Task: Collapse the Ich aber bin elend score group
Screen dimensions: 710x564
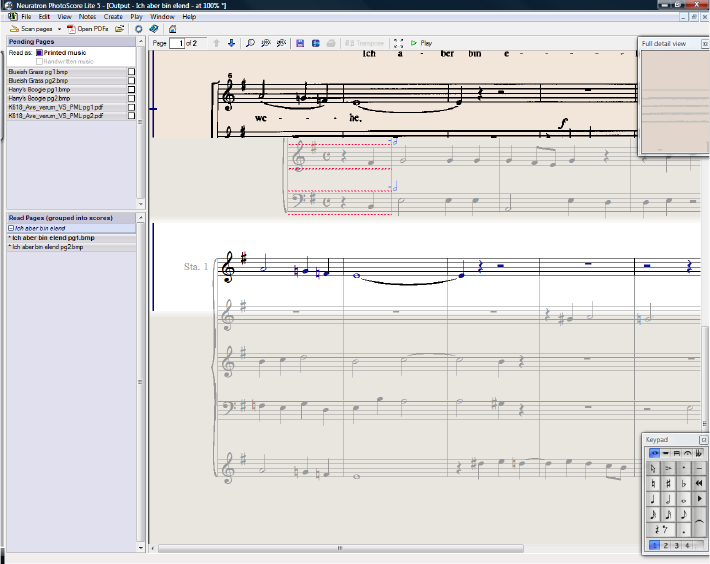Action: click(11, 228)
